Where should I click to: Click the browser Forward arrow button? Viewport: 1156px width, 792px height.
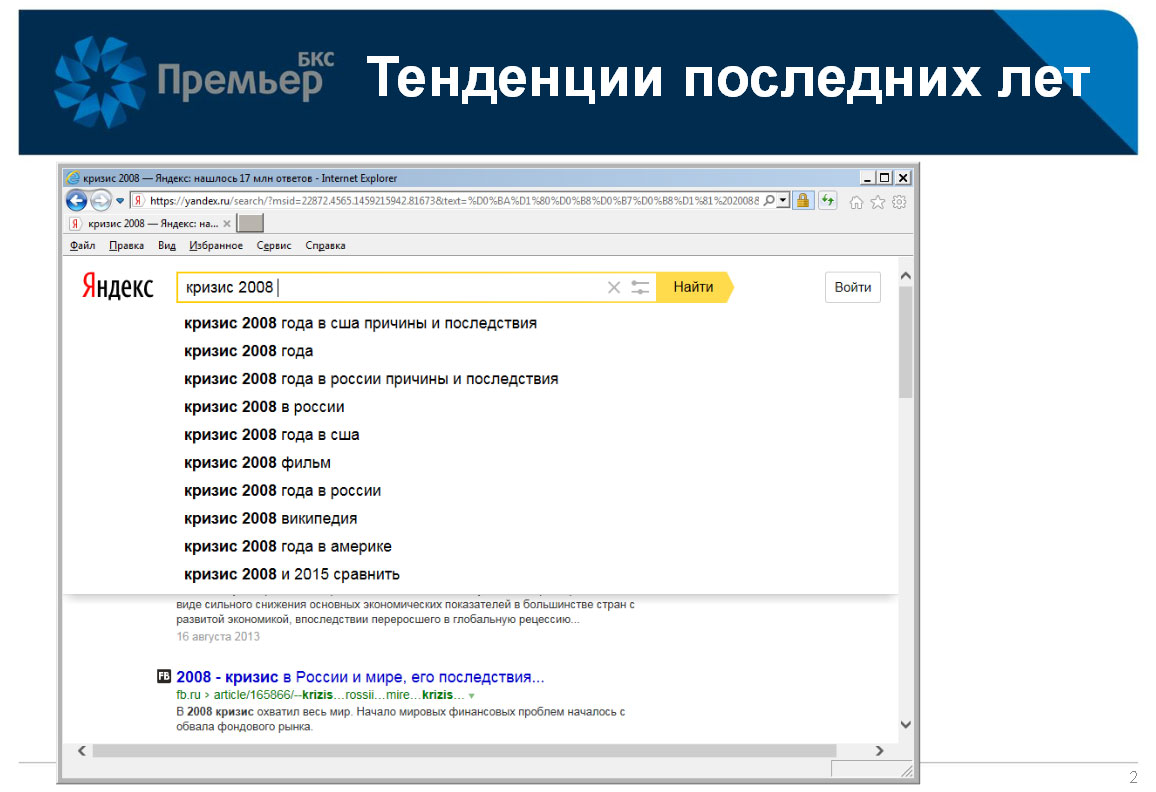tap(101, 201)
